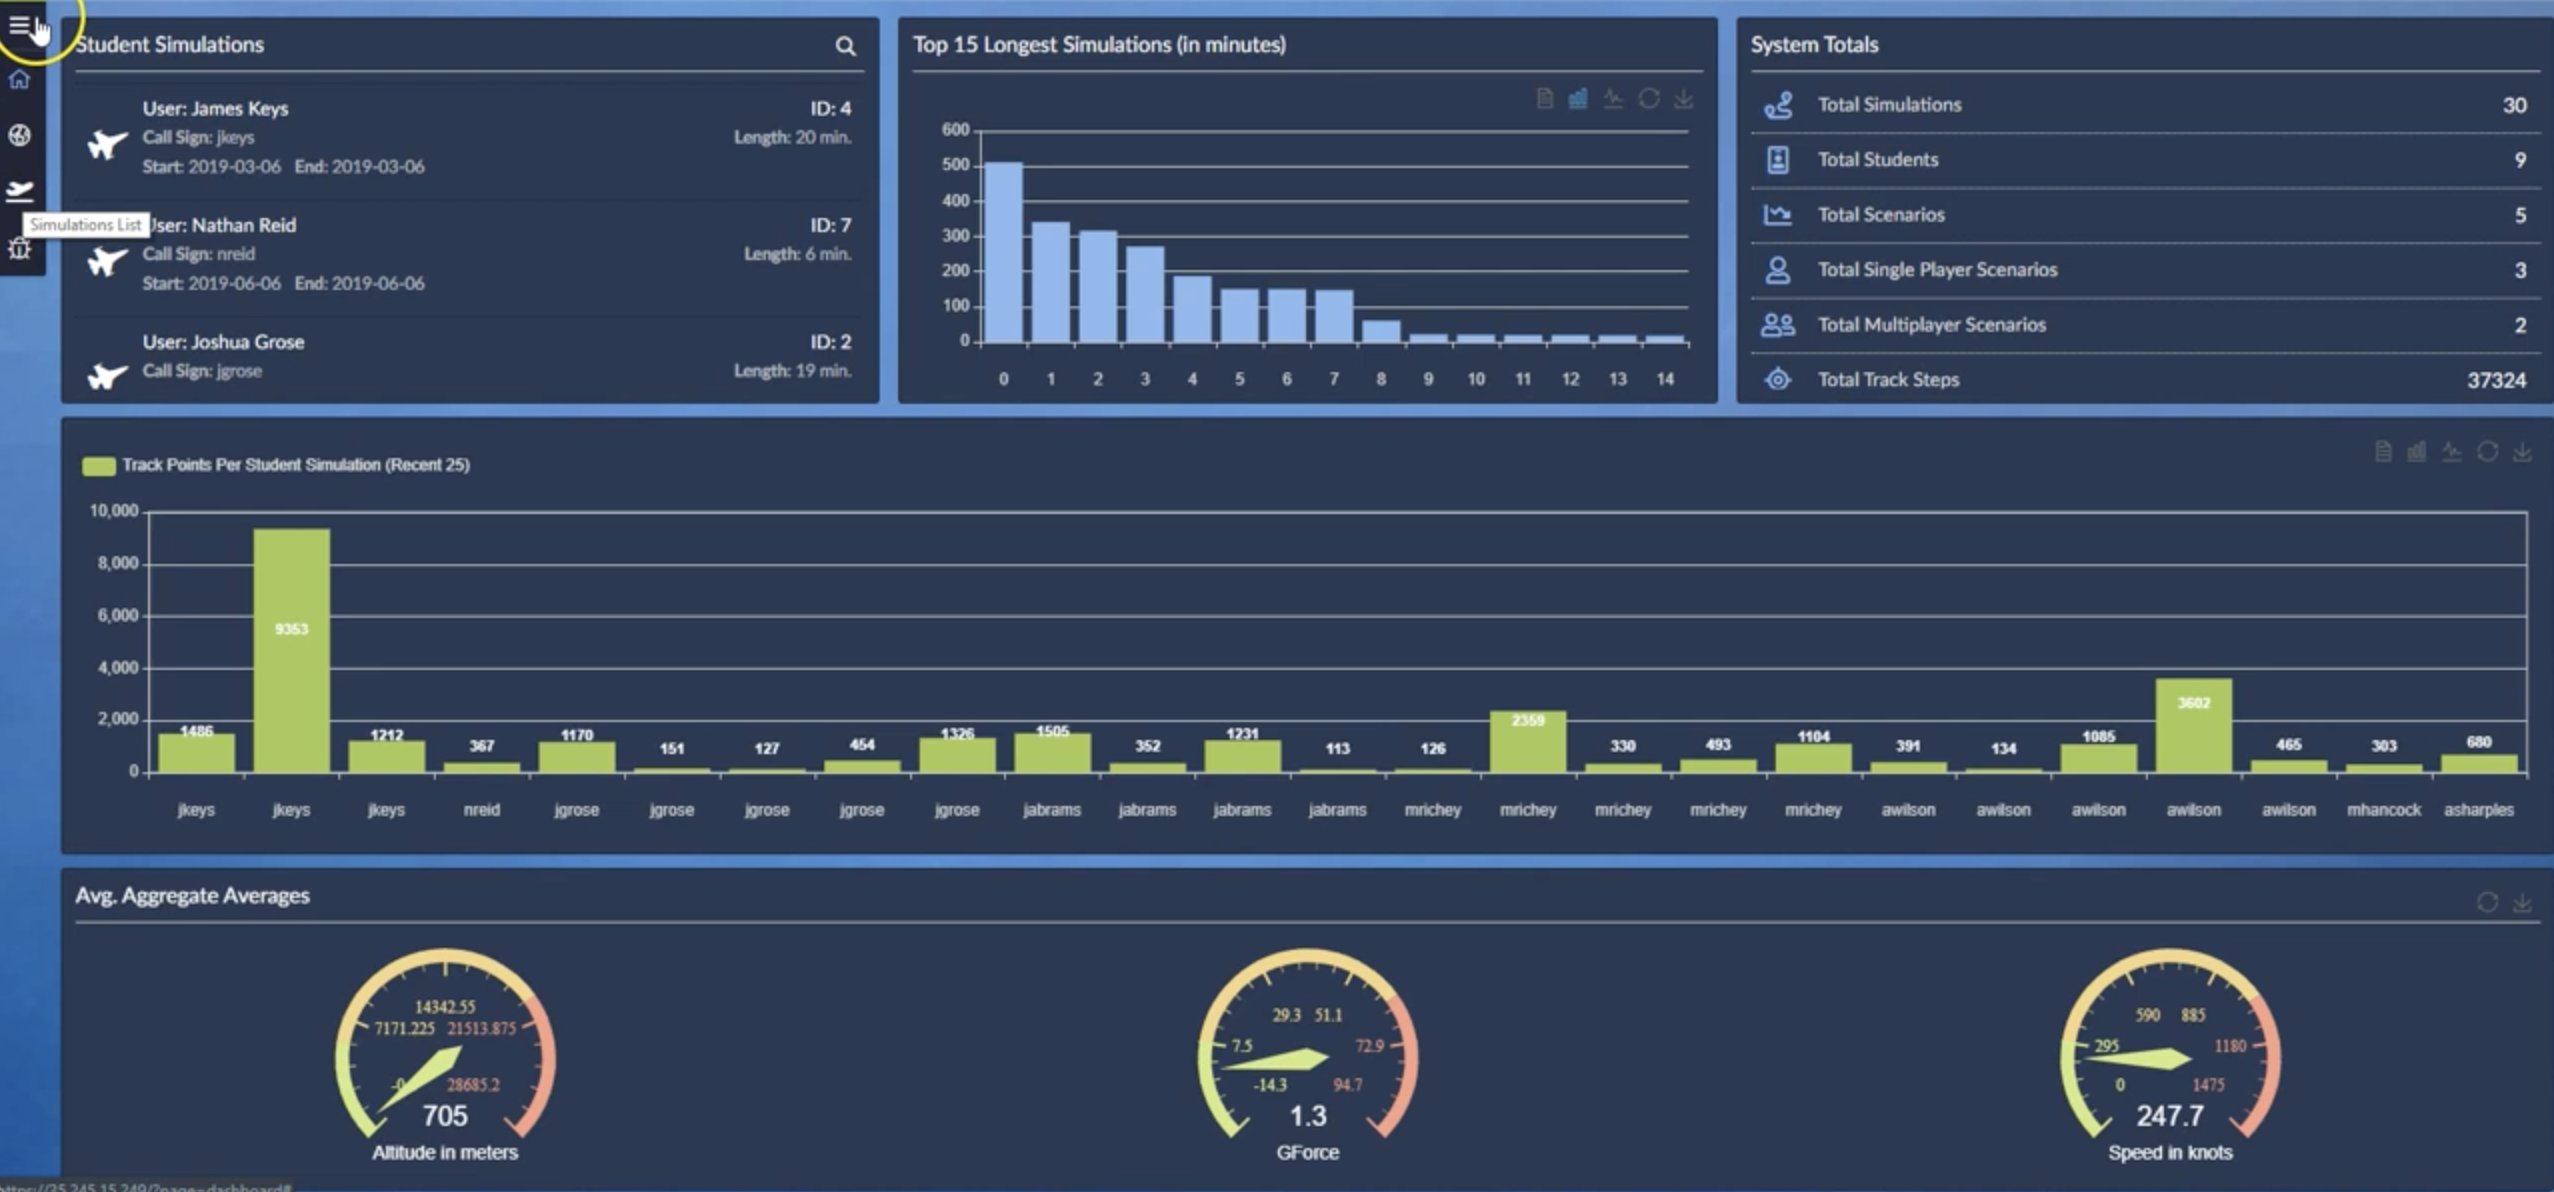Image resolution: width=2554 pixels, height=1192 pixels.
Task: Click the Speed in knots gauge
Action: [2170, 1055]
